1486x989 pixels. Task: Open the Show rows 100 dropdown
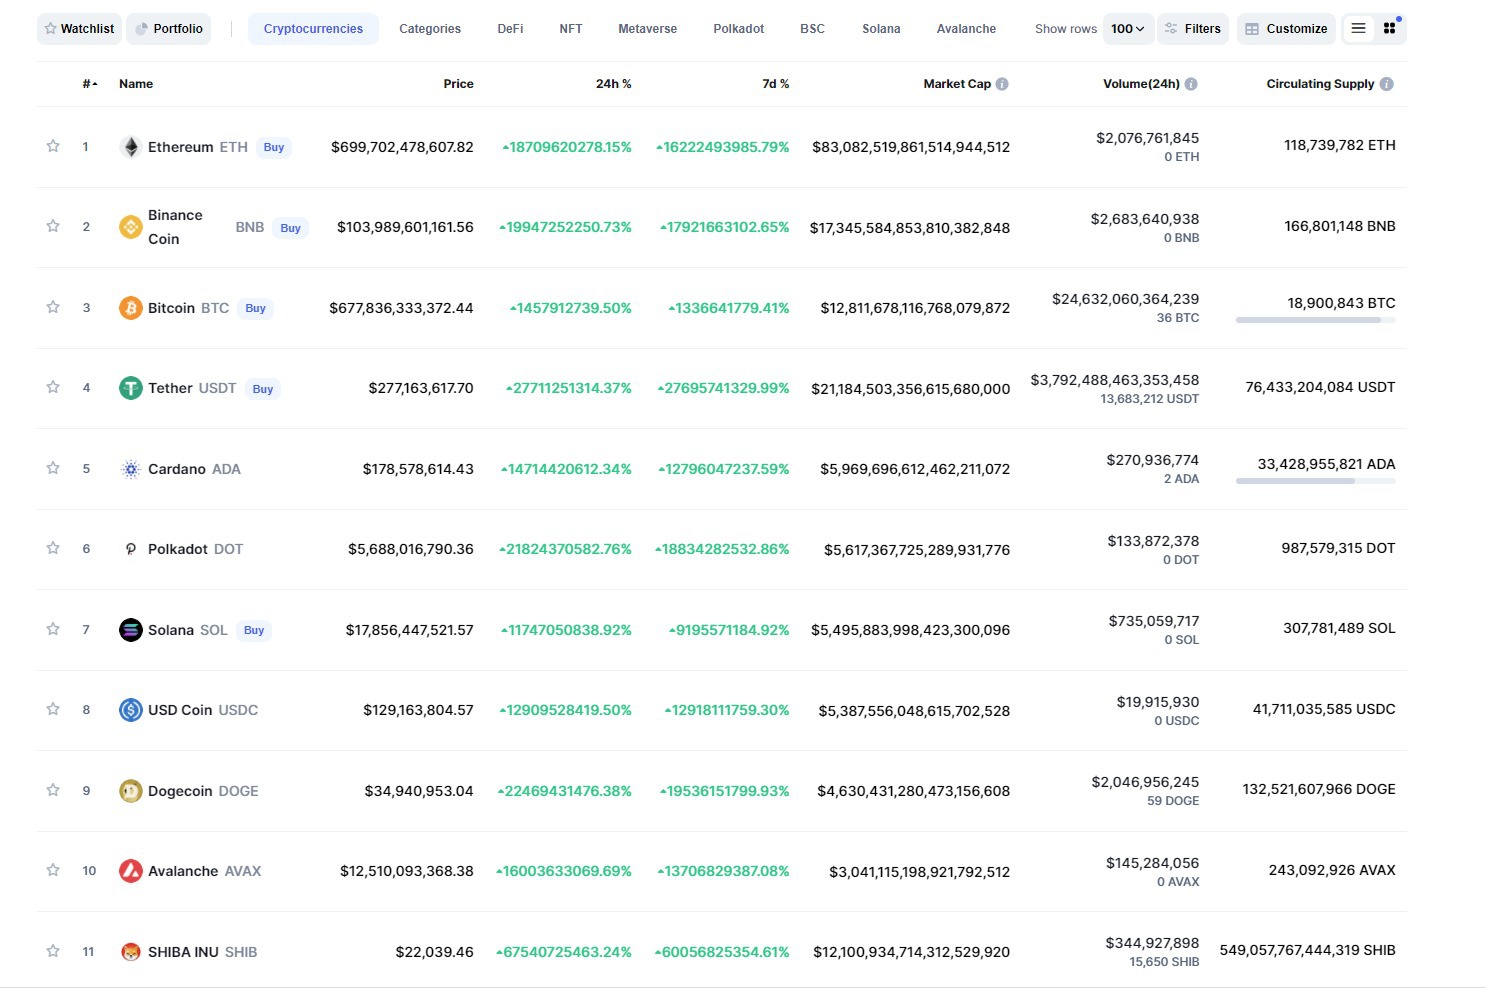1128,29
